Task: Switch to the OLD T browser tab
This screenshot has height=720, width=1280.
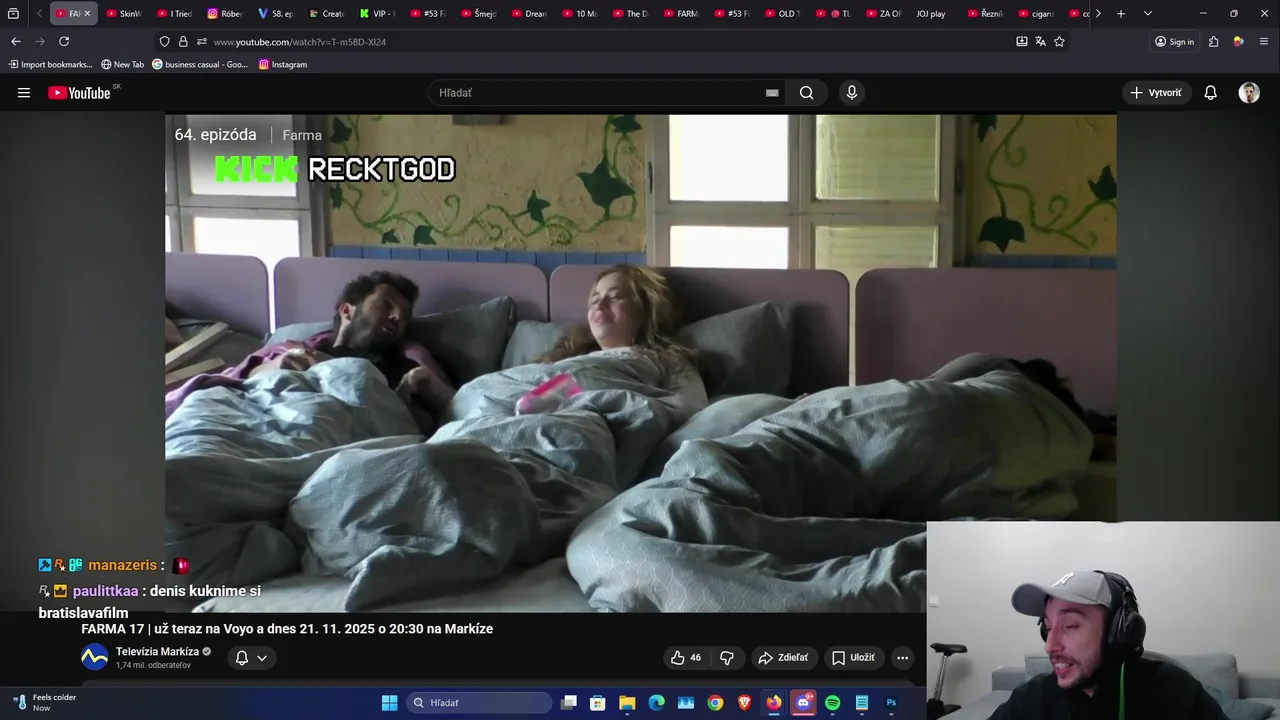Action: 781,14
